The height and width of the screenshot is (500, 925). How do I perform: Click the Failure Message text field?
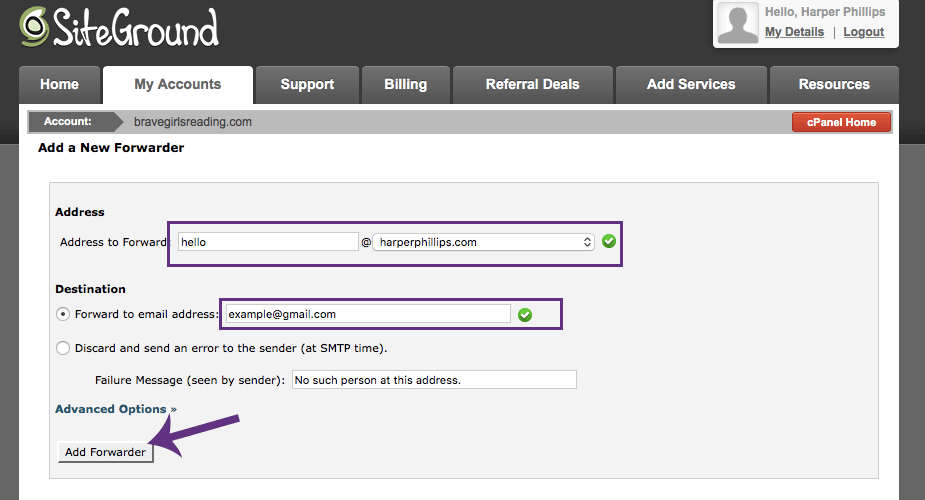pyautogui.click(x=434, y=380)
